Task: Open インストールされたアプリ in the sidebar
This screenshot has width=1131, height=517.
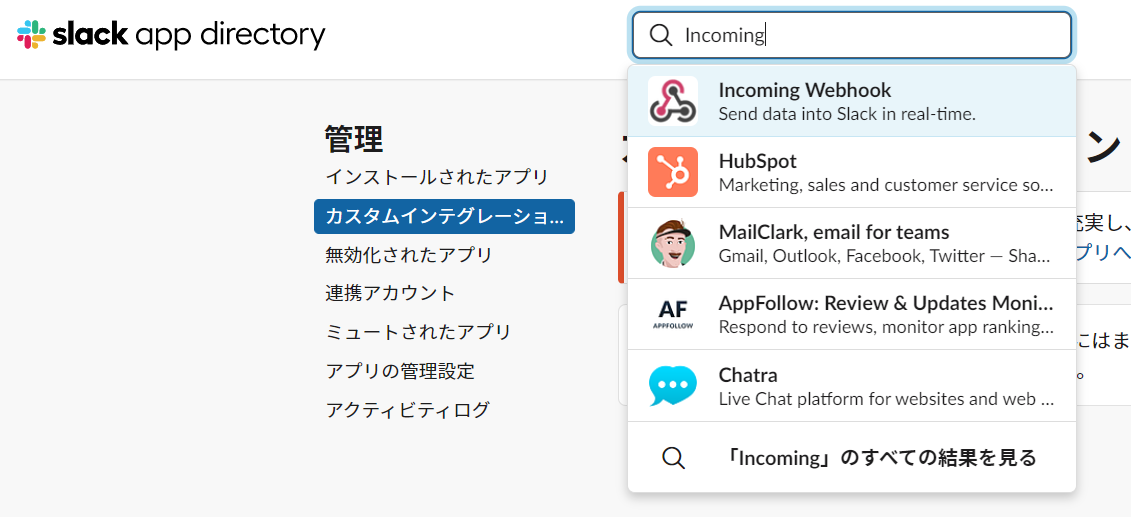Action: tap(437, 177)
